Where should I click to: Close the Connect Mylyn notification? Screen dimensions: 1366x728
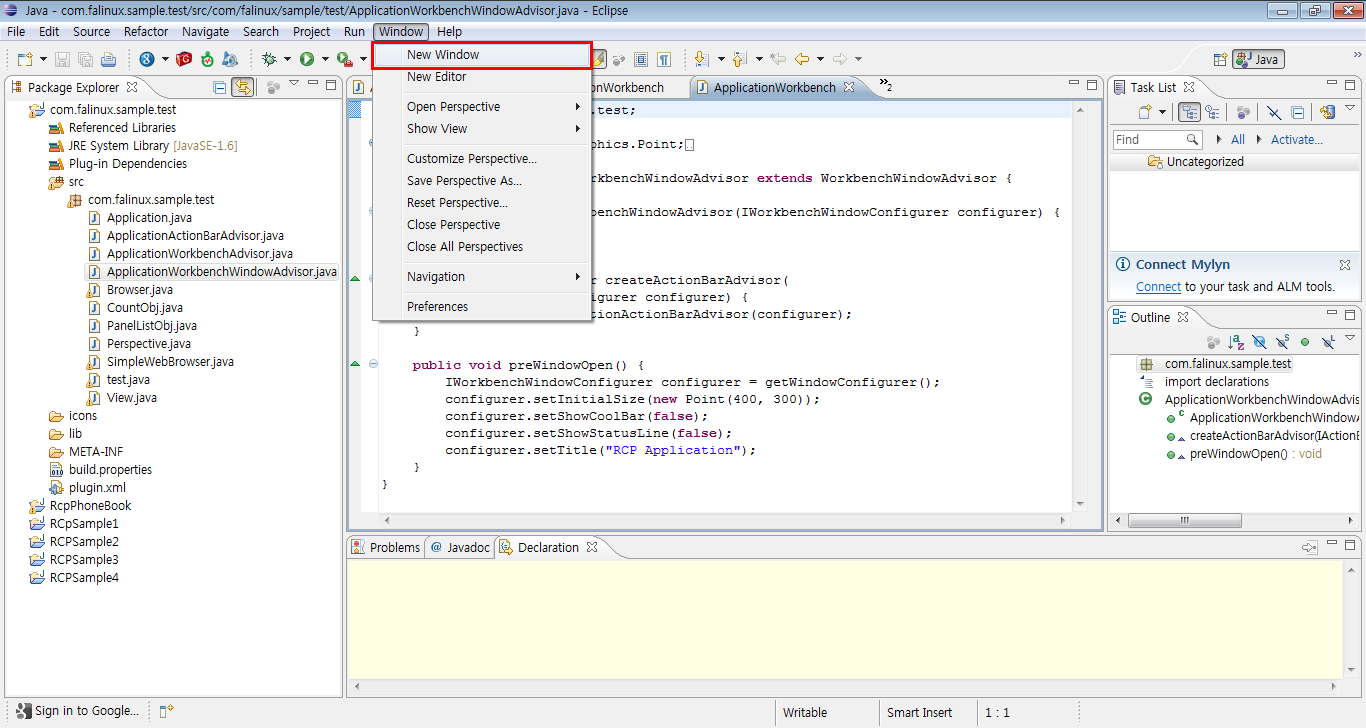1345,265
